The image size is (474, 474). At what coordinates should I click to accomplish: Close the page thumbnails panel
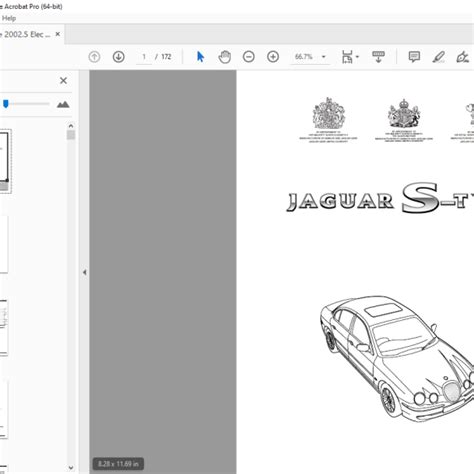click(63, 80)
